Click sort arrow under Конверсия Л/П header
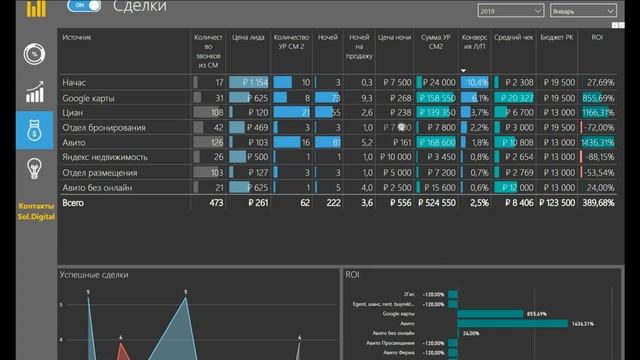Viewport: 640px width, 360px height. click(463, 71)
